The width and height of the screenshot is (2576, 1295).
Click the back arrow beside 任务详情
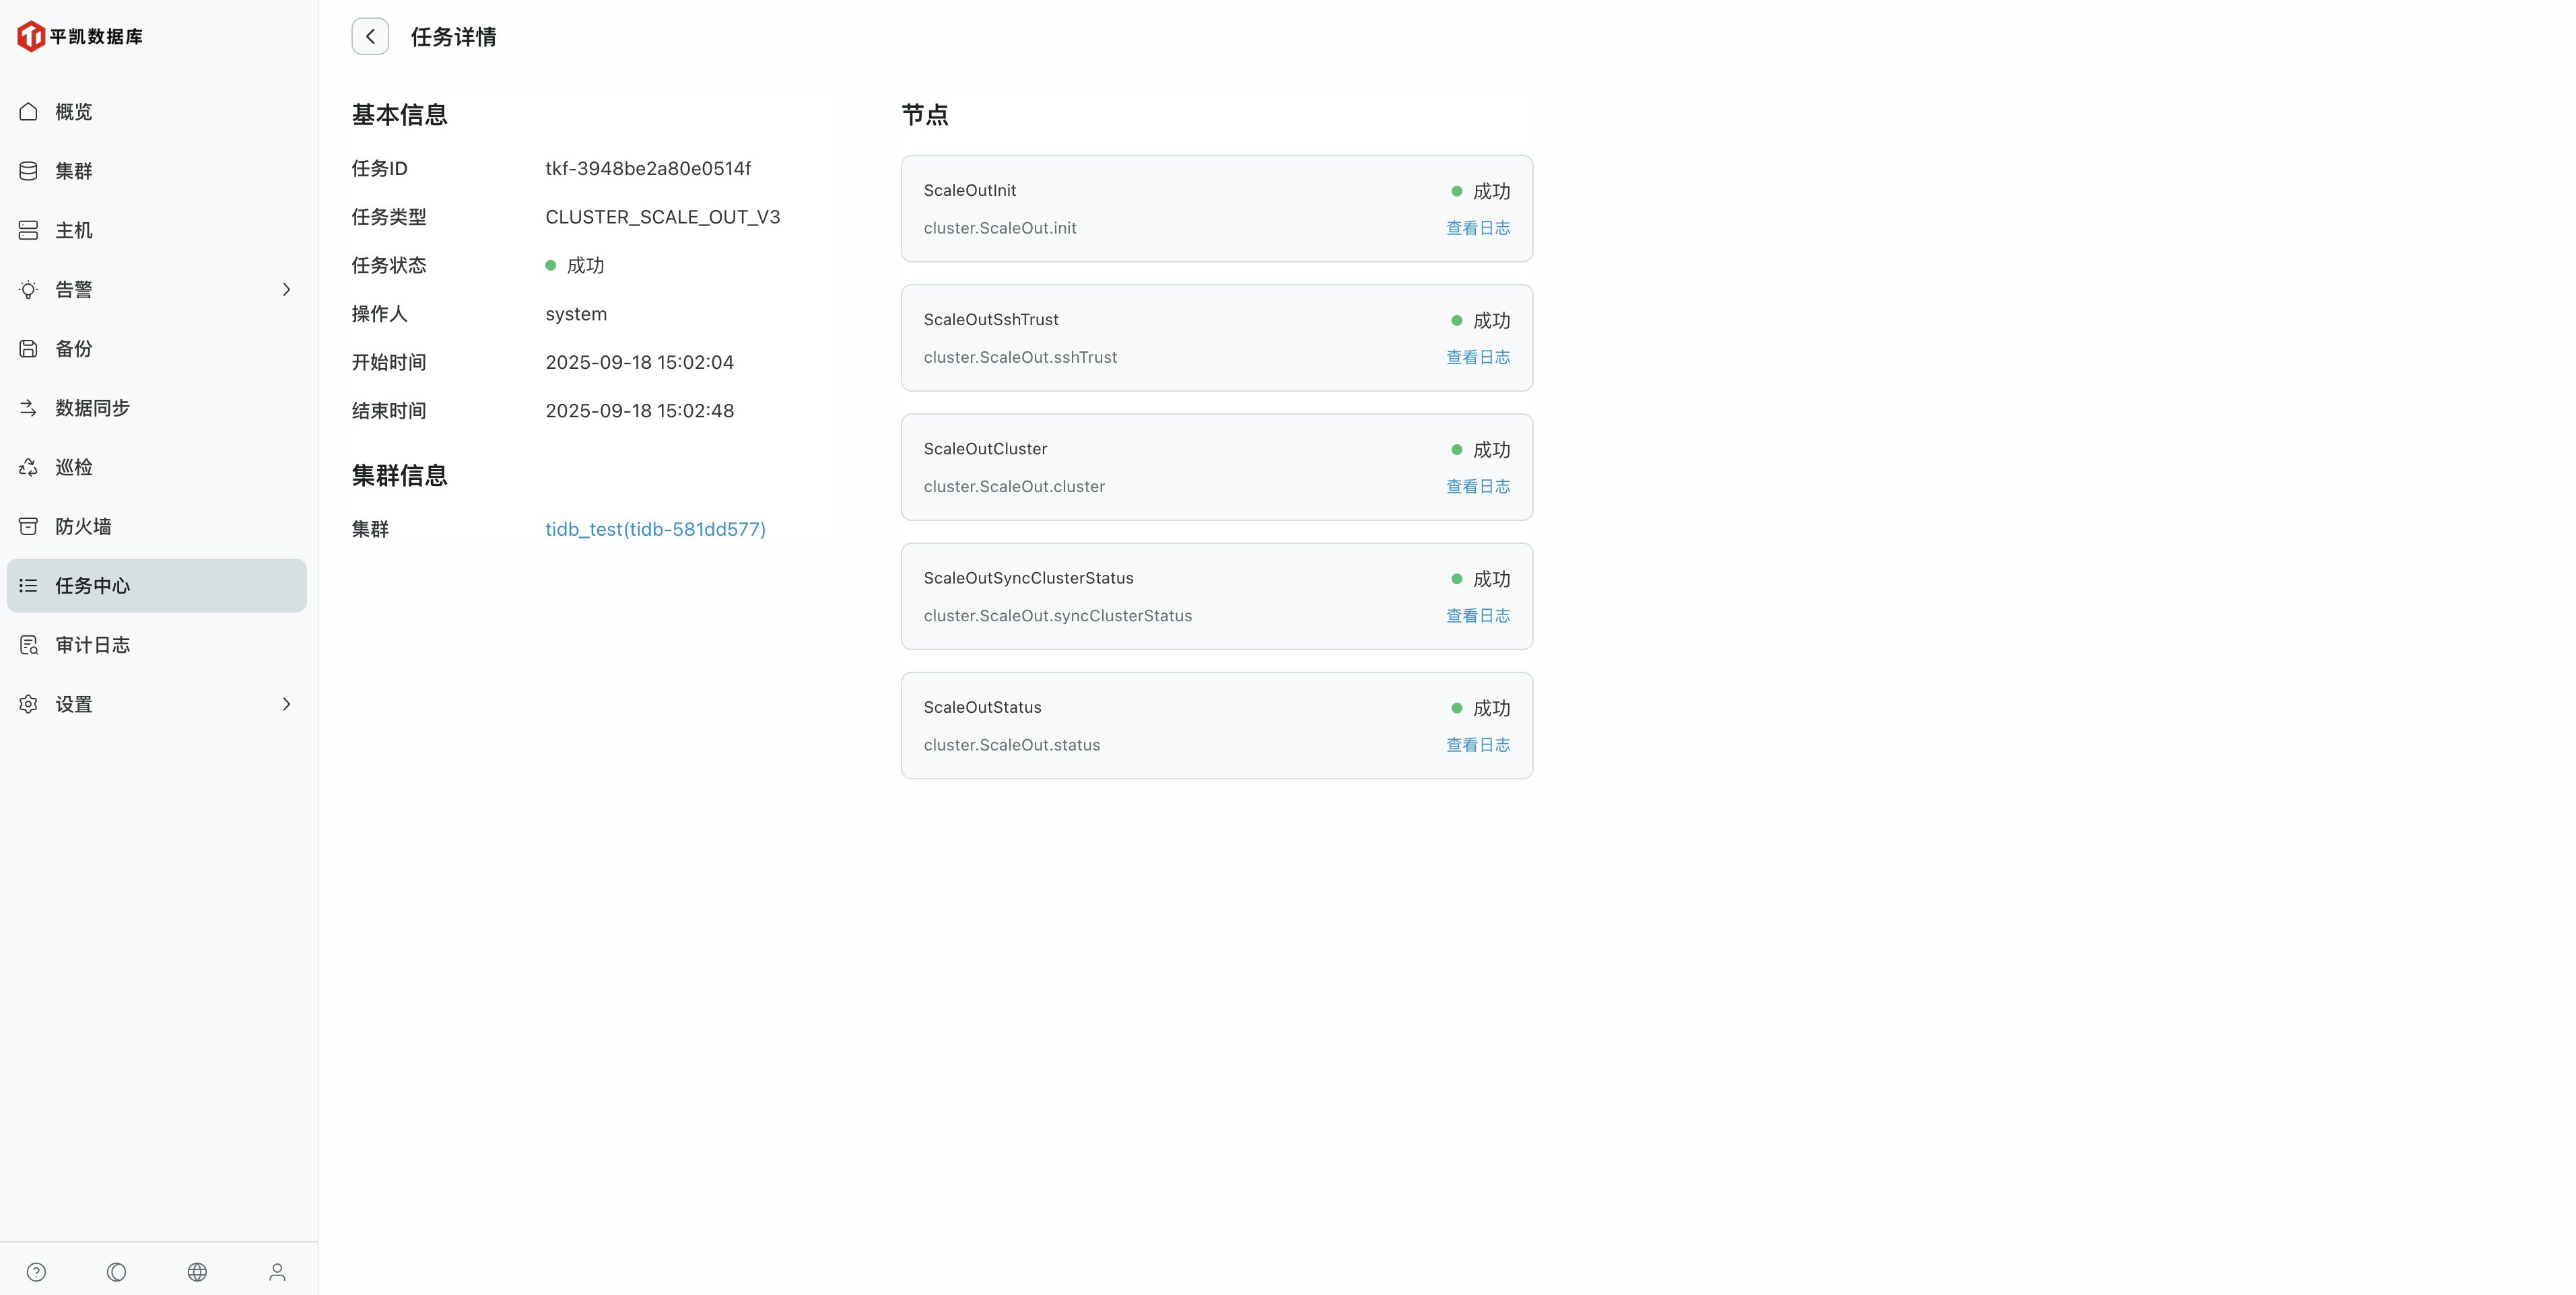[370, 37]
